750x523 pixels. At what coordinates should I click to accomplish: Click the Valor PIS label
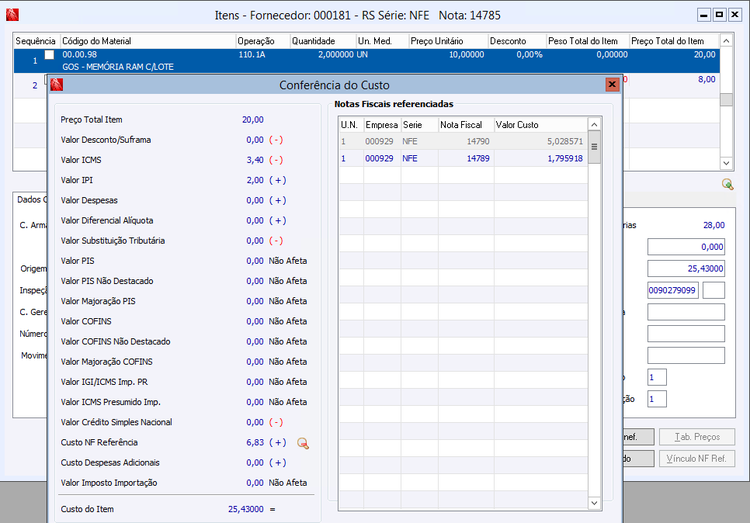(77, 261)
